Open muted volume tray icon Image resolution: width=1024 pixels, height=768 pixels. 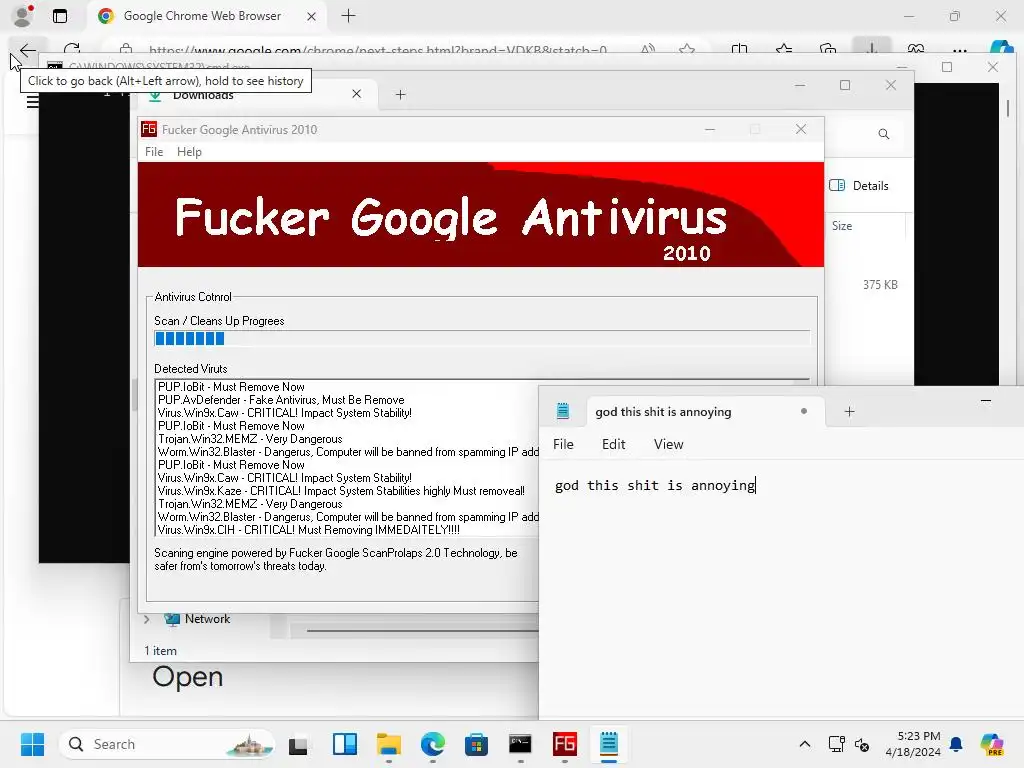pos(862,744)
